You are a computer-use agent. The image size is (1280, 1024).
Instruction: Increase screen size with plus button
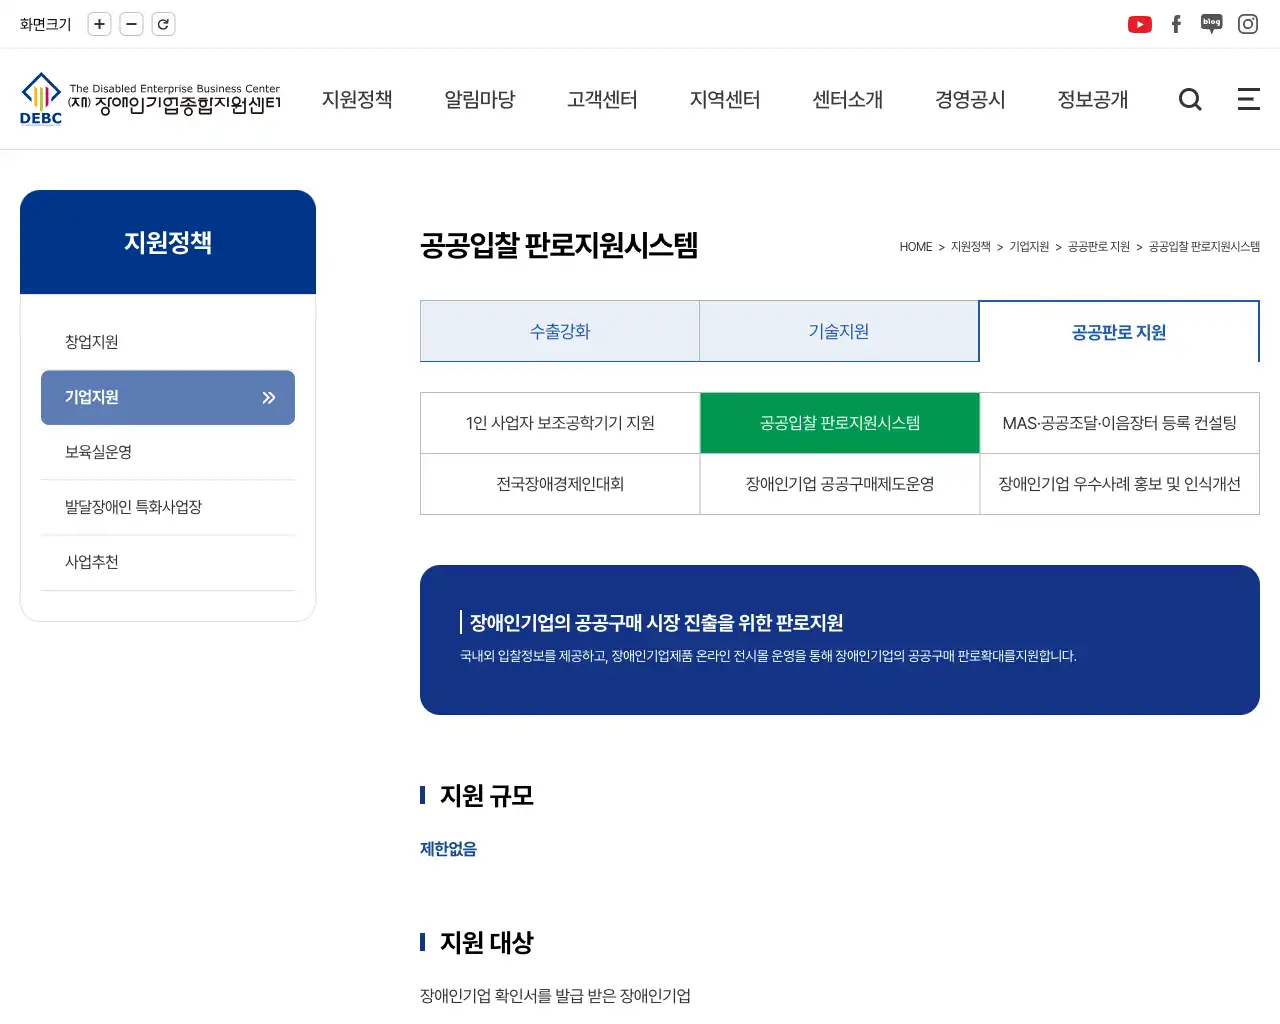(x=99, y=24)
